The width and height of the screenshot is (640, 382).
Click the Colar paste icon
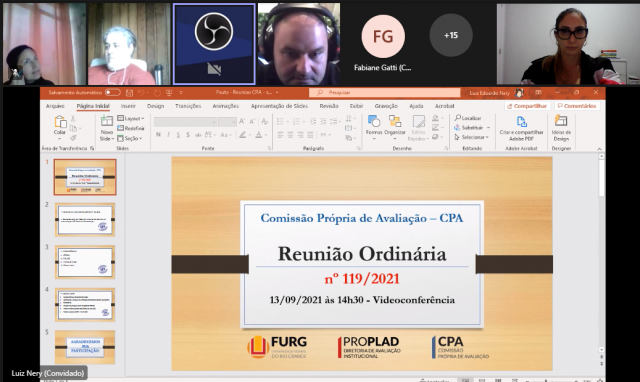[x=60, y=122]
